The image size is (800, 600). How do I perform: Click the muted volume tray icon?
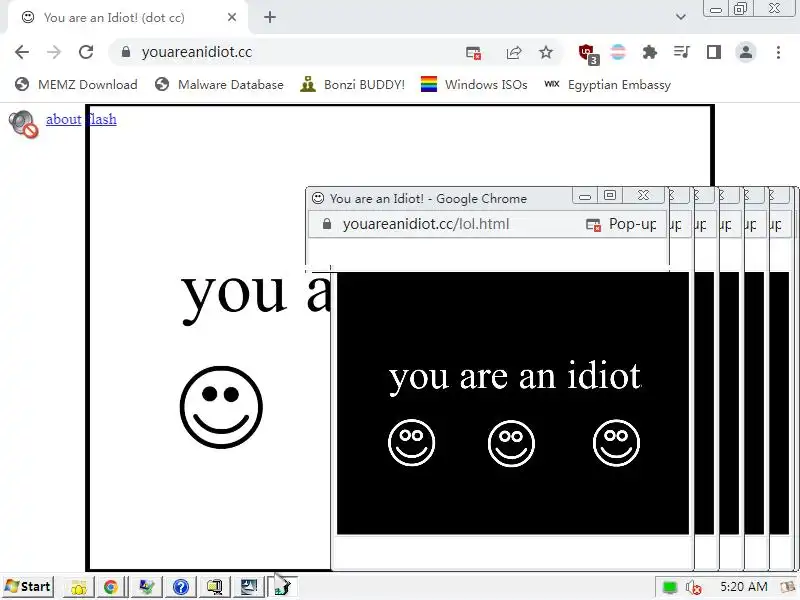694,588
